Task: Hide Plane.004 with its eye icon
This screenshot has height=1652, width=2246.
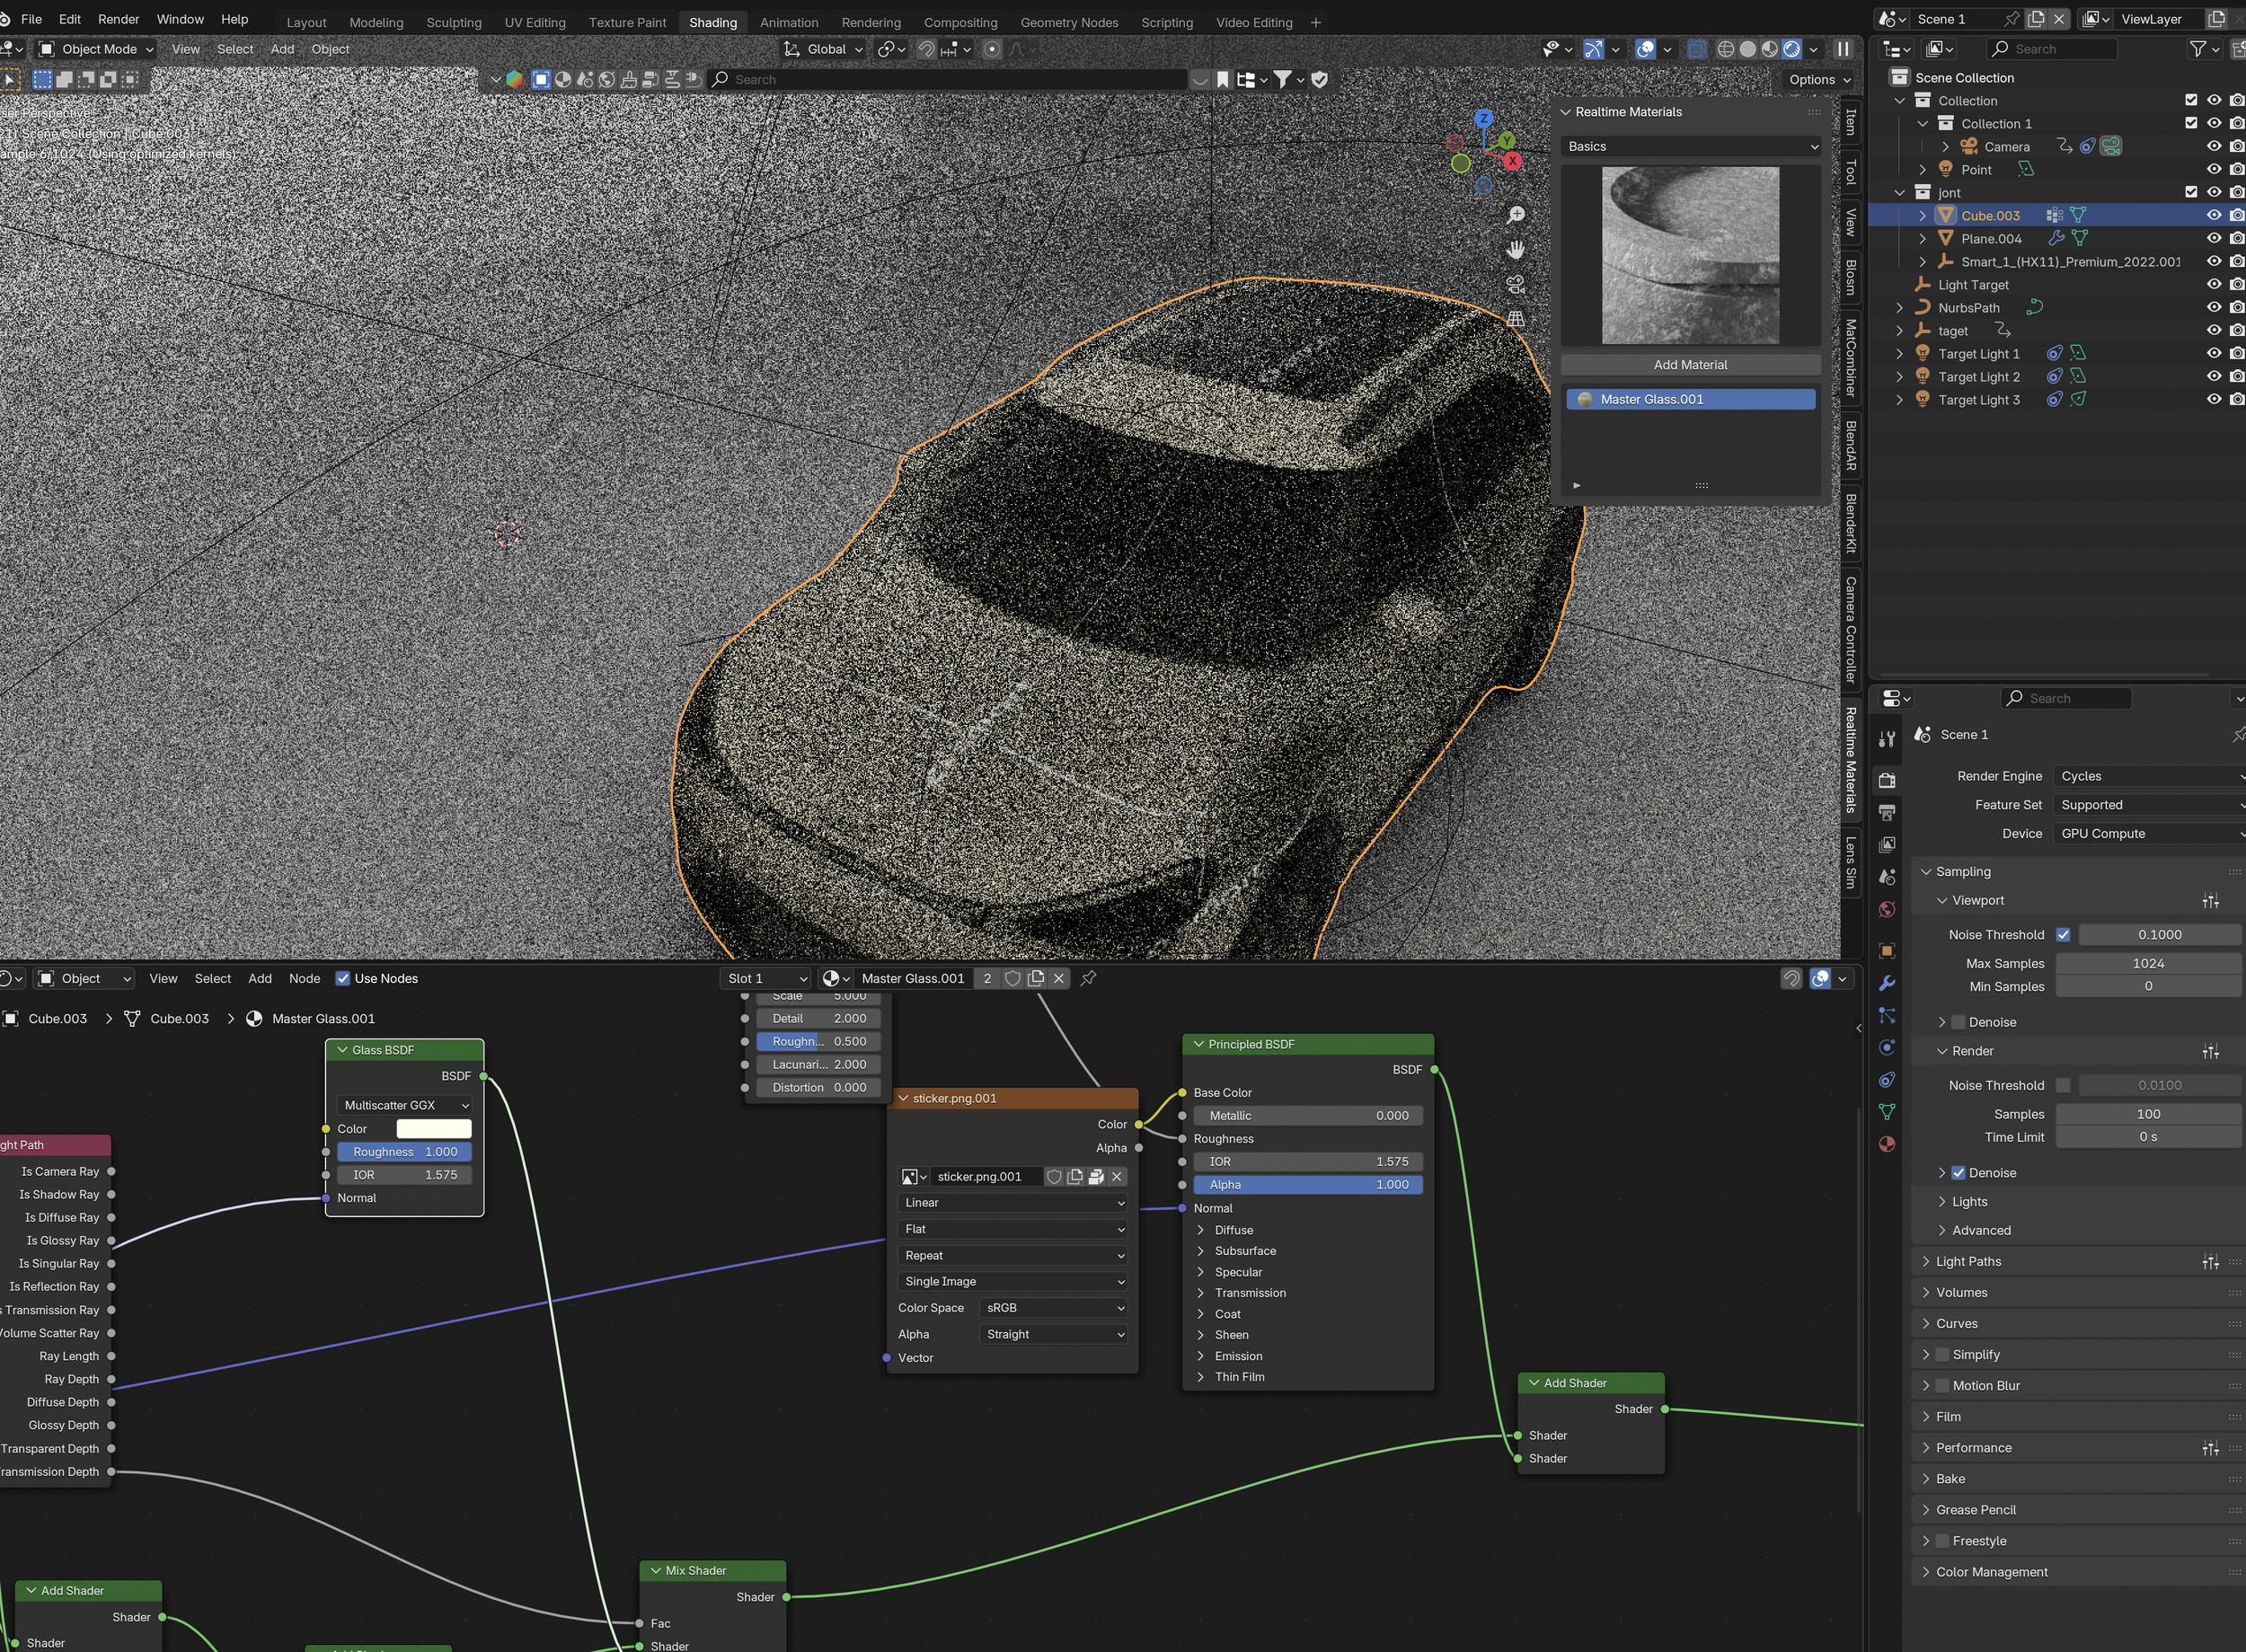Action: click(2213, 239)
